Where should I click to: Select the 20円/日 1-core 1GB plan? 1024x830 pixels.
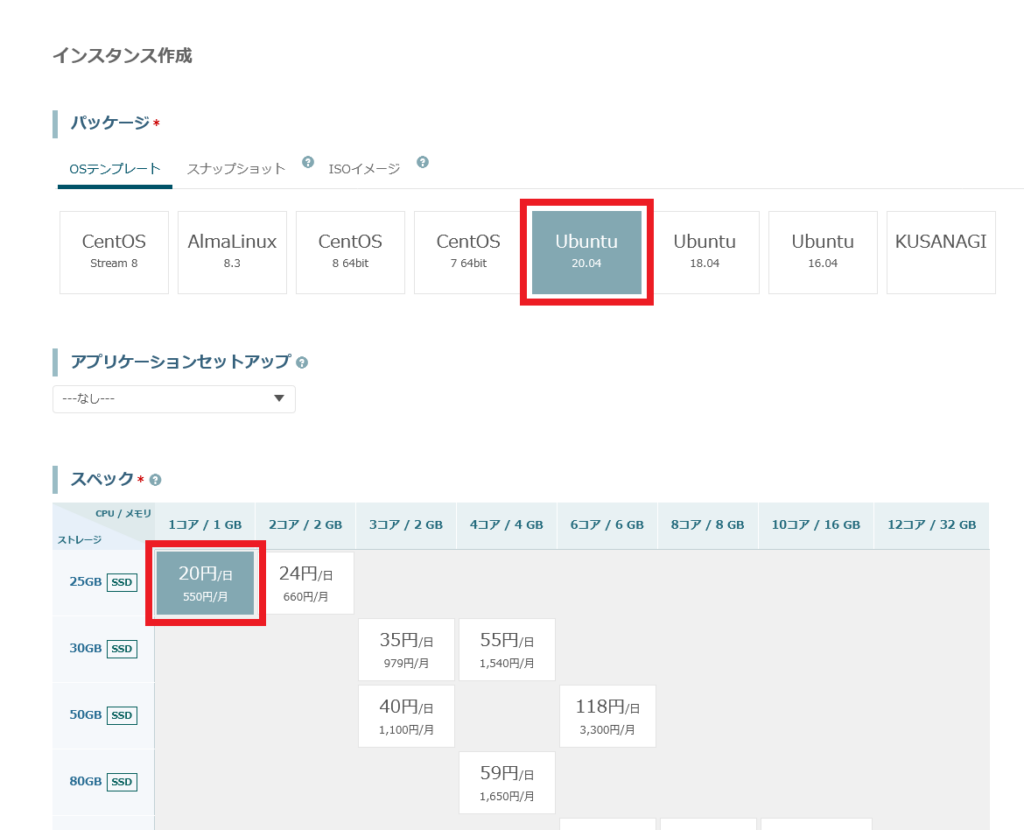(206, 583)
